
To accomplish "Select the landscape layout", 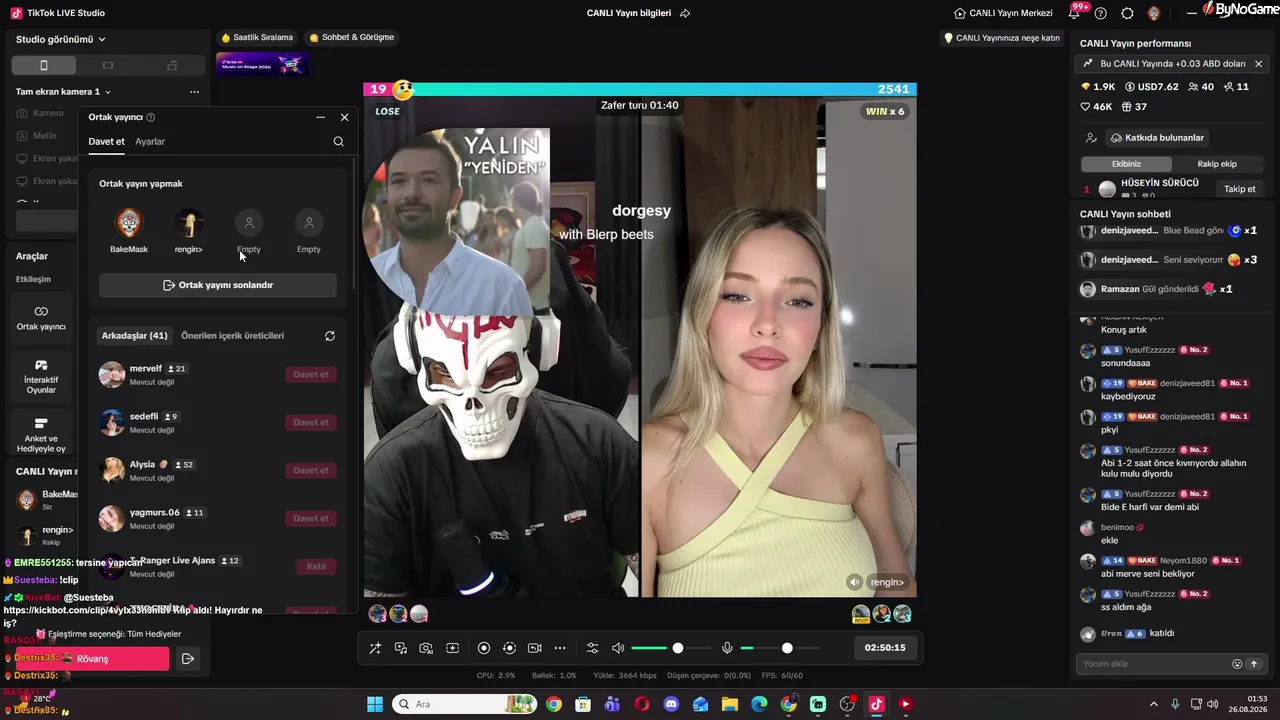I will coord(108,65).
